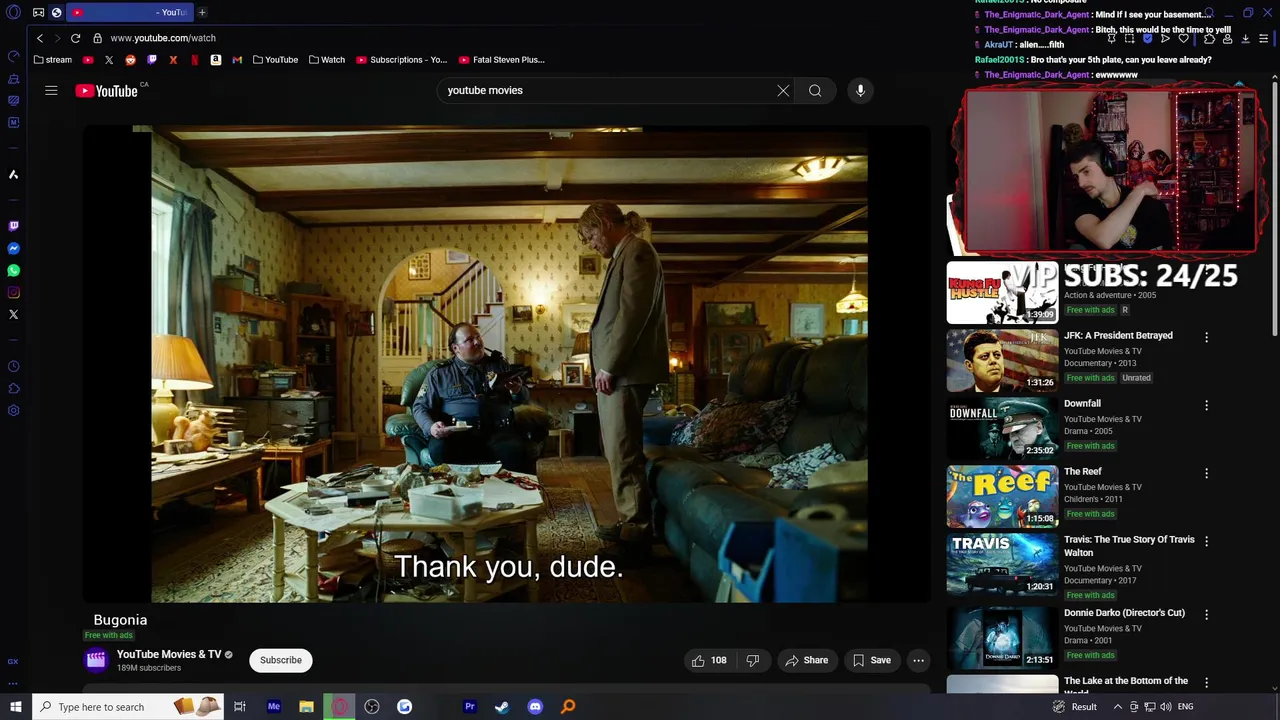Clear the YouTube search box text
1280x720 pixels.
click(x=783, y=91)
